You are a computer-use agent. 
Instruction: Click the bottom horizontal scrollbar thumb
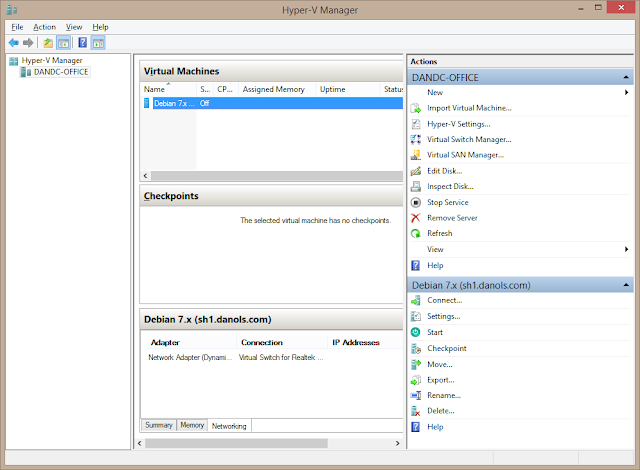tap(236, 443)
